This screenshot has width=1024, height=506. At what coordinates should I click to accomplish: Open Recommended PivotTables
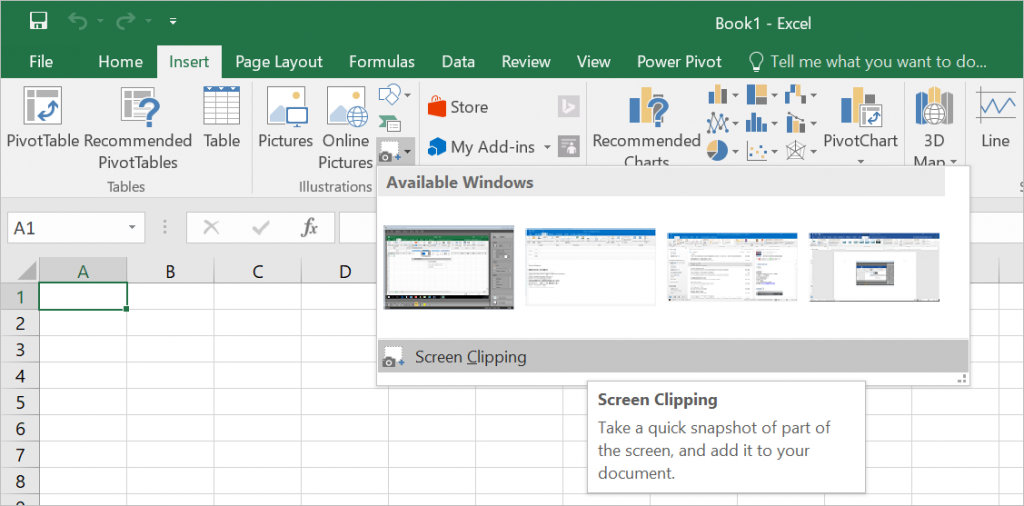coord(138,127)
